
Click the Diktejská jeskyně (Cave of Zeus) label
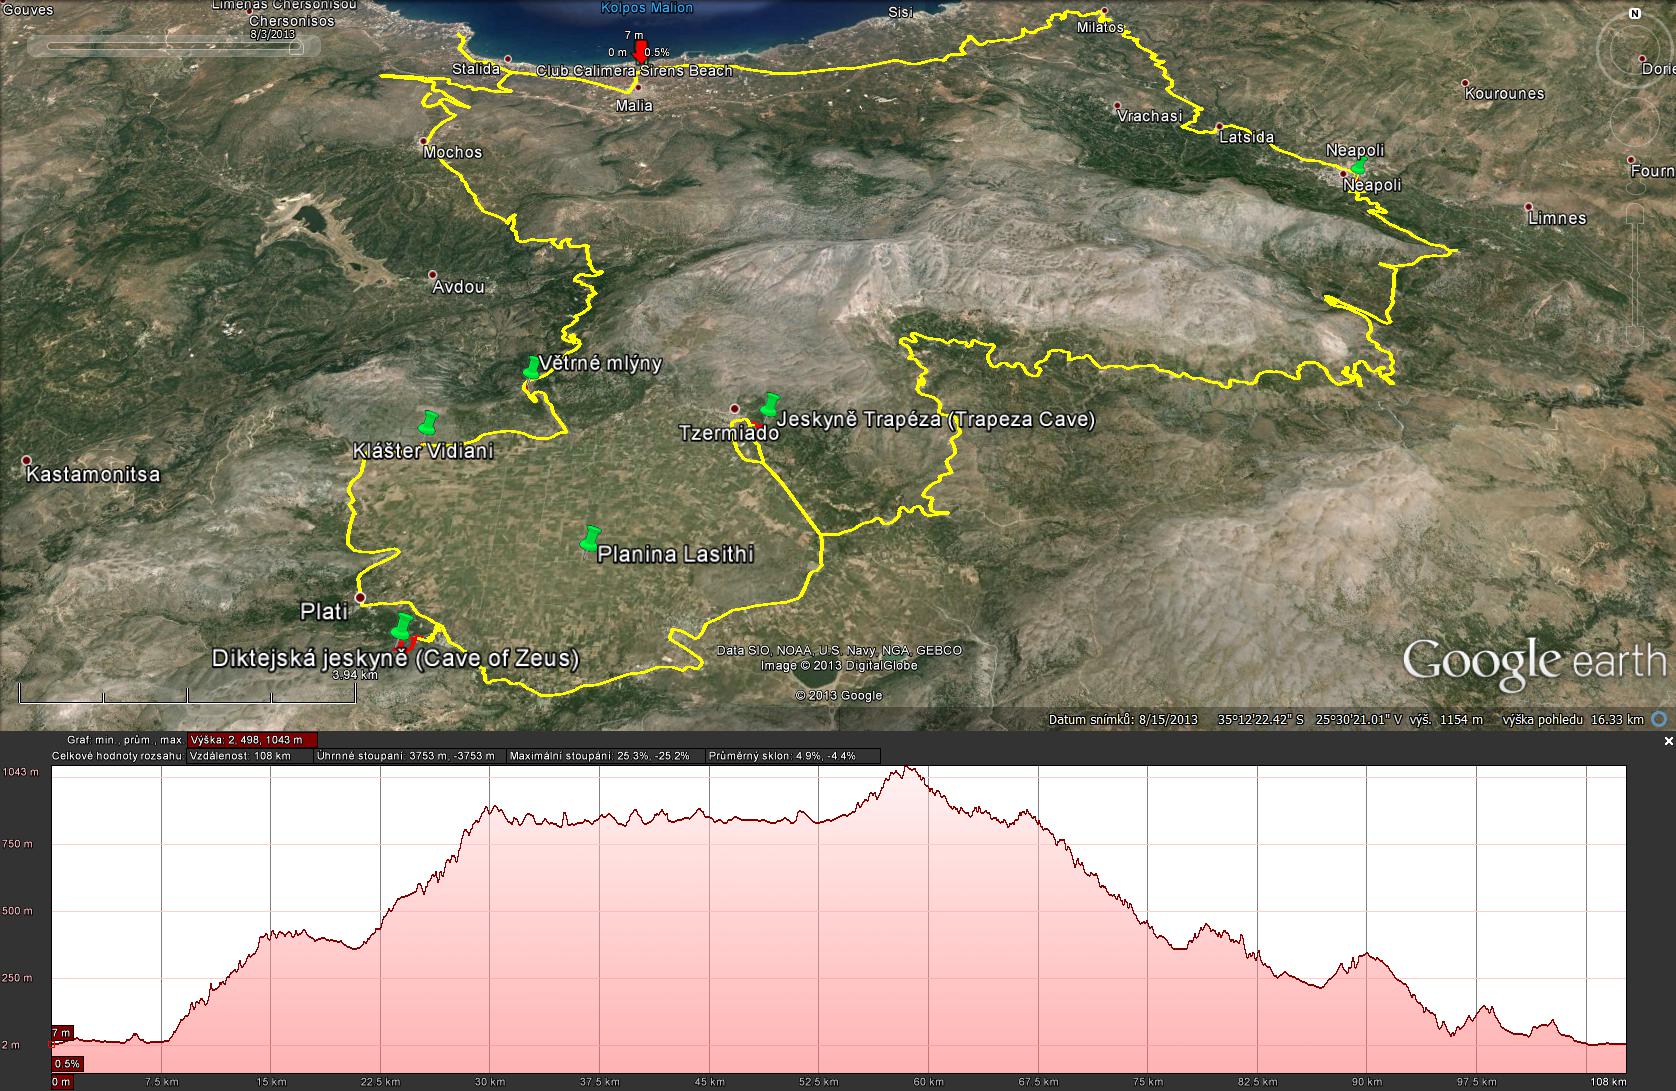[x=395, y=659]
